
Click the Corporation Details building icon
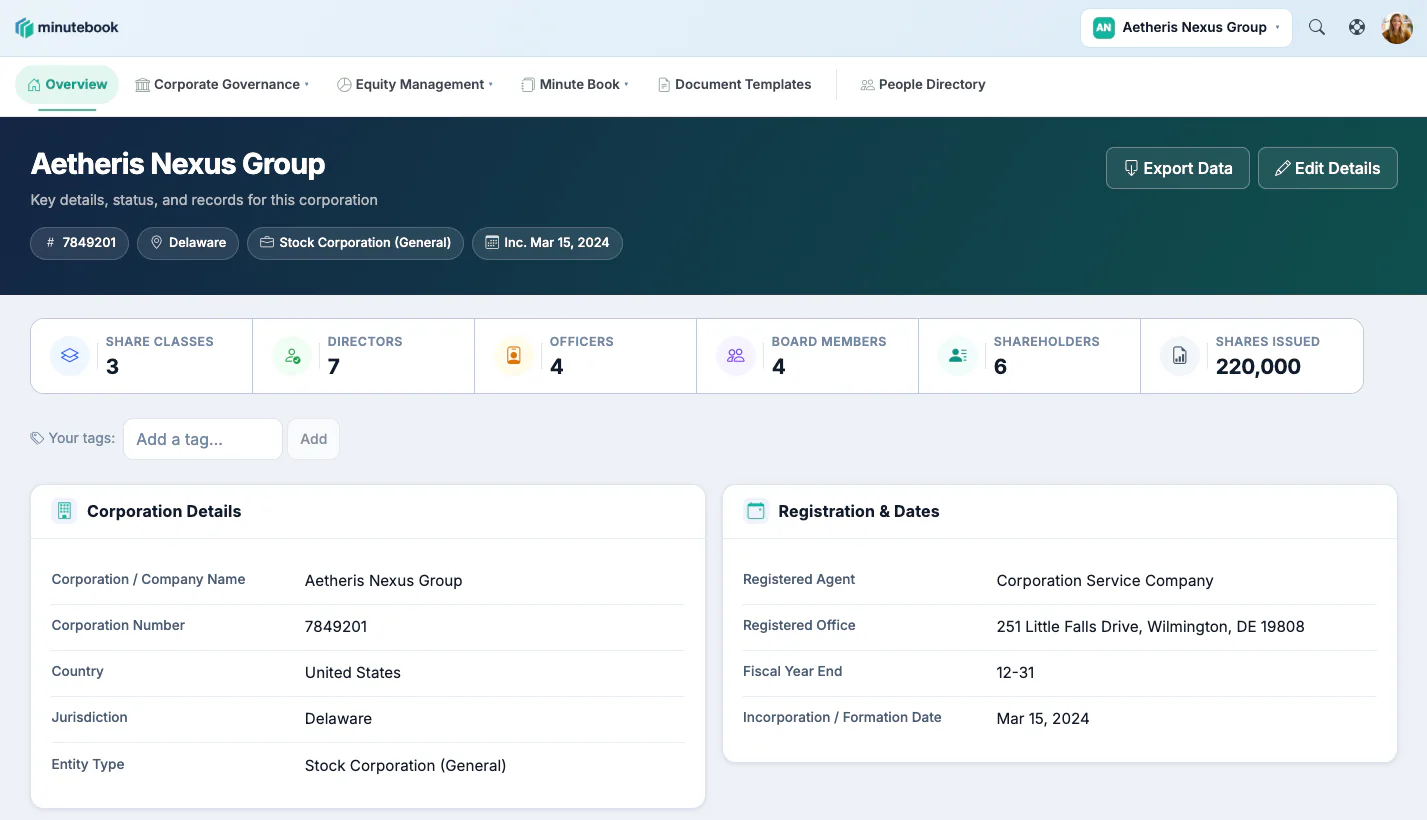(65, 511)
